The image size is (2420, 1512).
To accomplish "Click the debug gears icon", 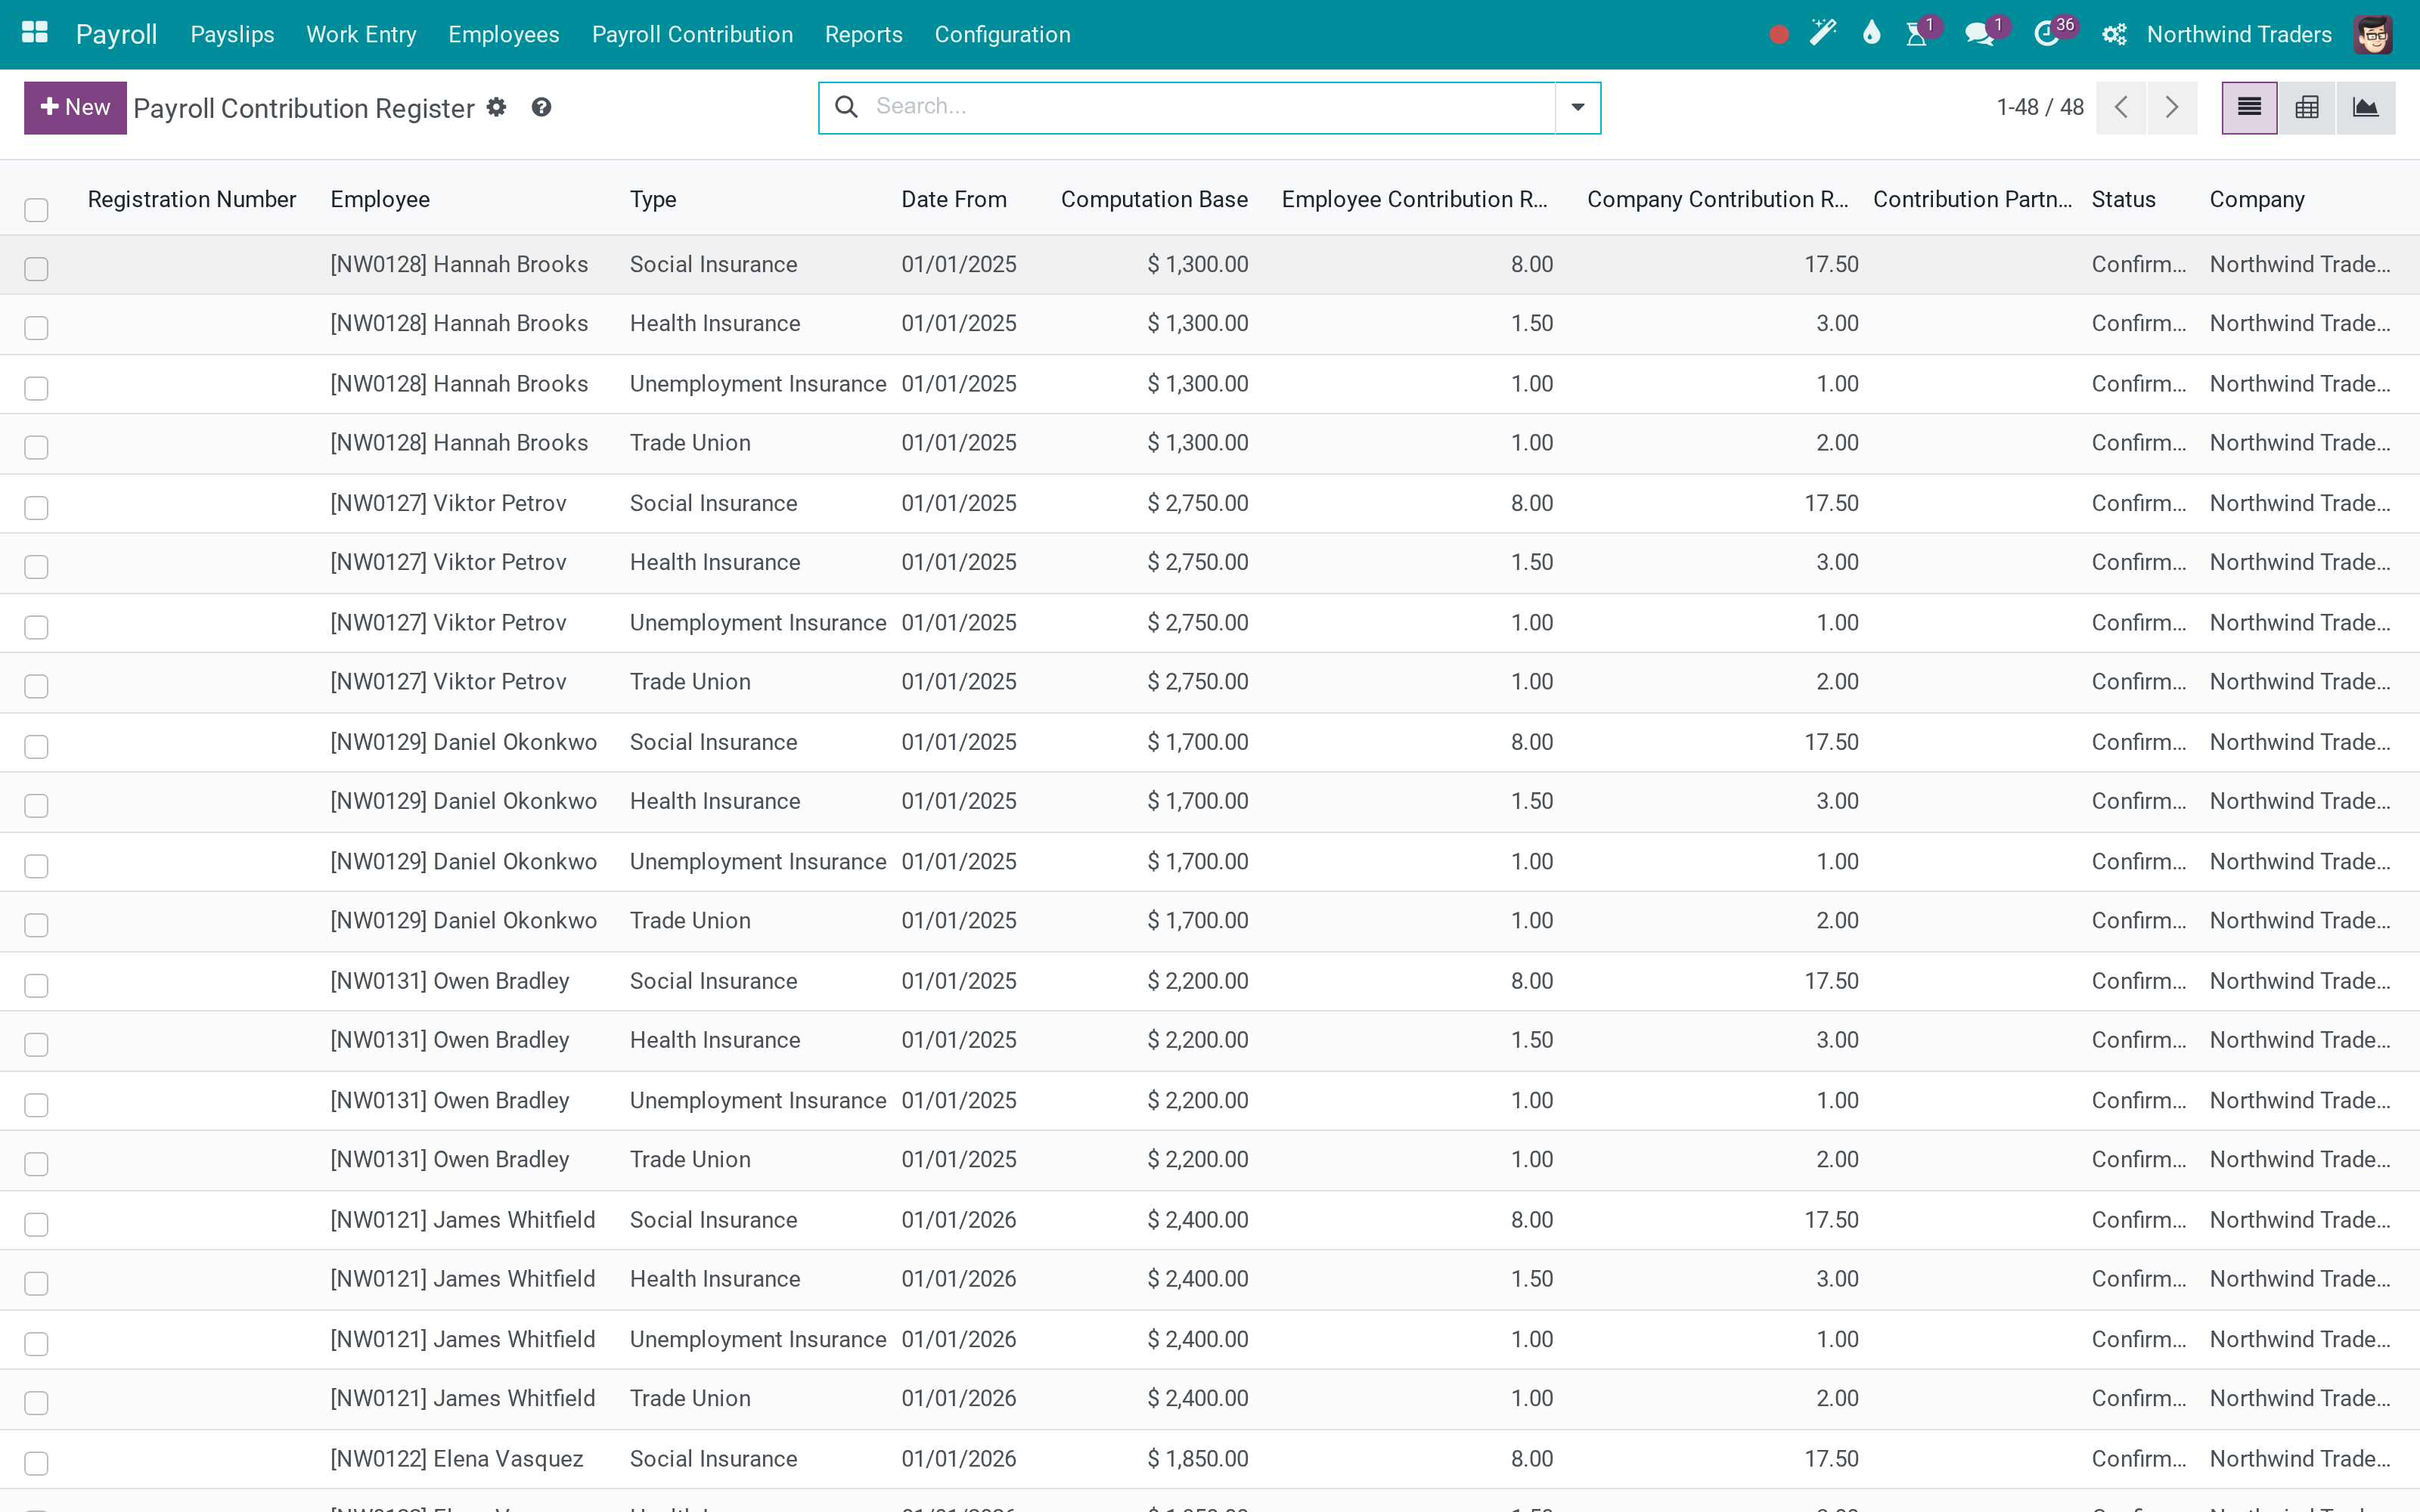I will (2114, 35).
